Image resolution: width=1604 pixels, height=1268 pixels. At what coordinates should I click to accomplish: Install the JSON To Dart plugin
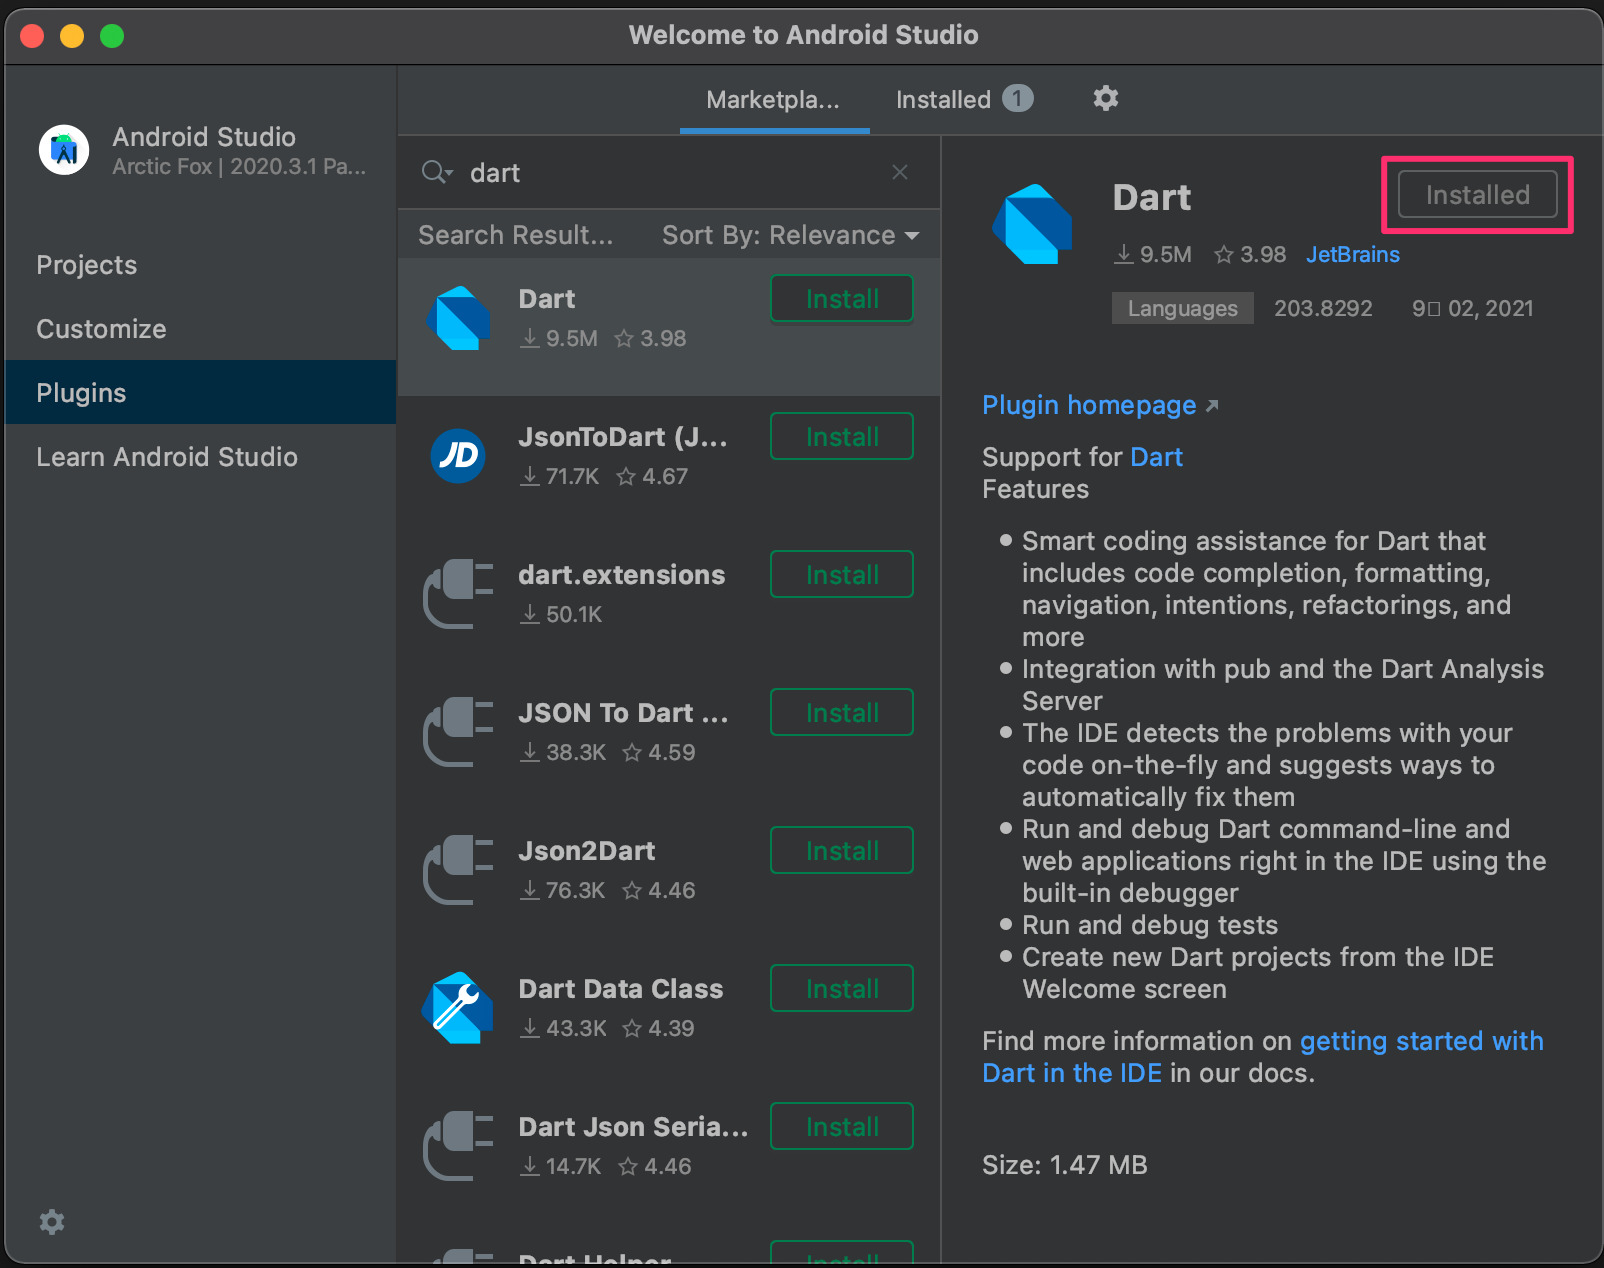click(842, 713)
